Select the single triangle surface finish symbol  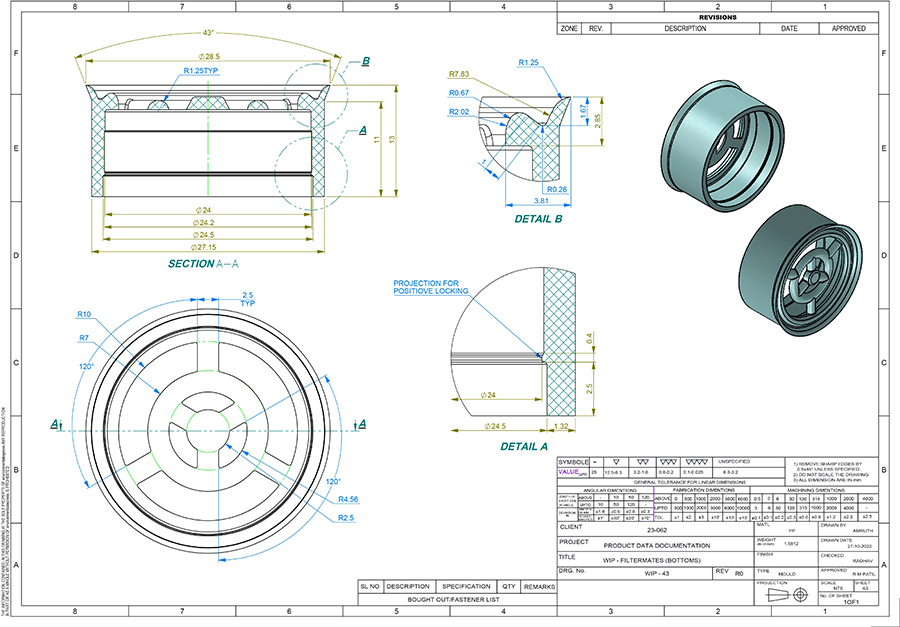616,461
